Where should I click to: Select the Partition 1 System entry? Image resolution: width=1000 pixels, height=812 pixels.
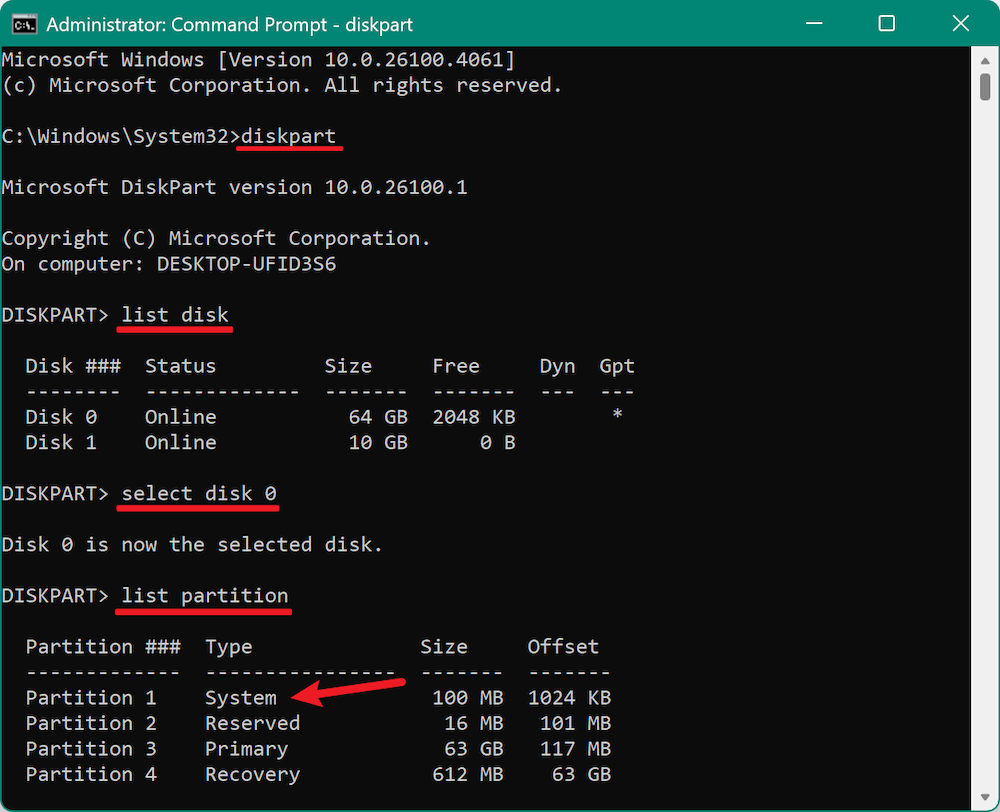tap(150, 697)
